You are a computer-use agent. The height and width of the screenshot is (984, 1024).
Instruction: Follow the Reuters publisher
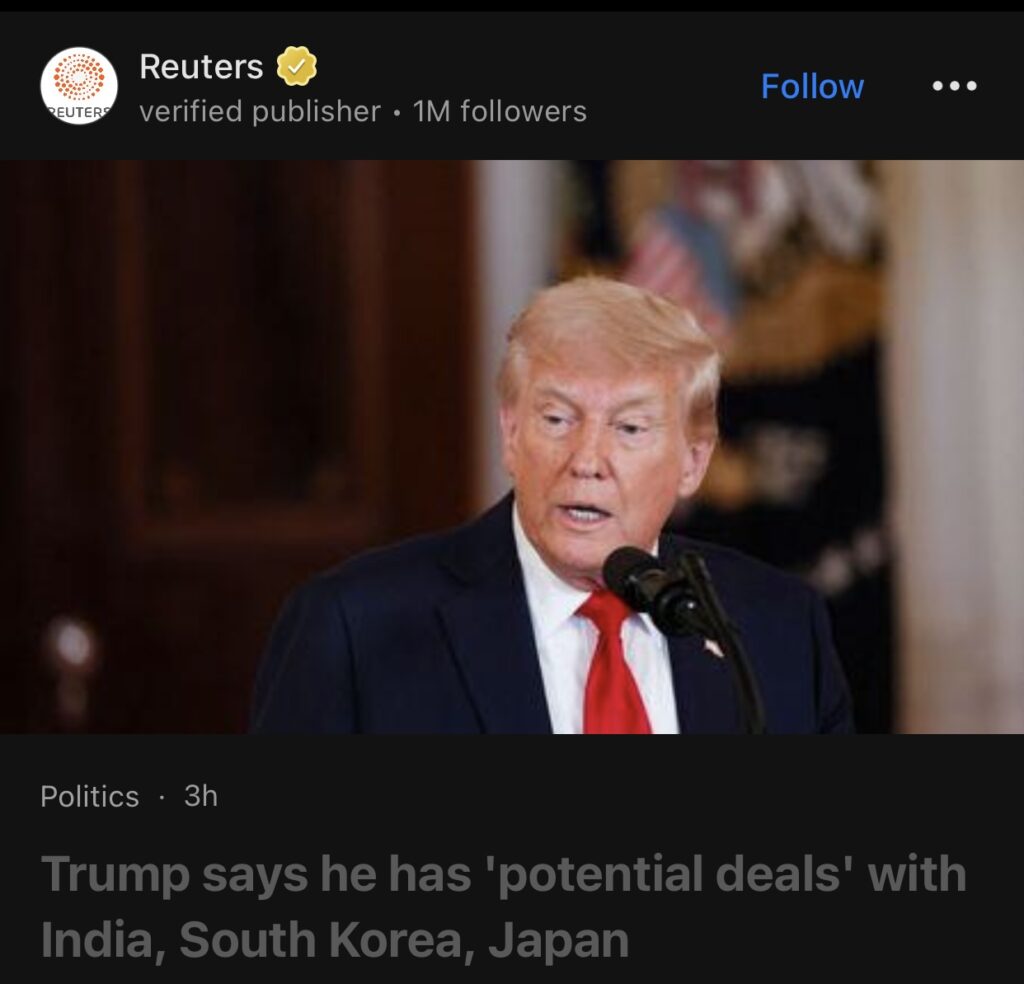[812, 86]
